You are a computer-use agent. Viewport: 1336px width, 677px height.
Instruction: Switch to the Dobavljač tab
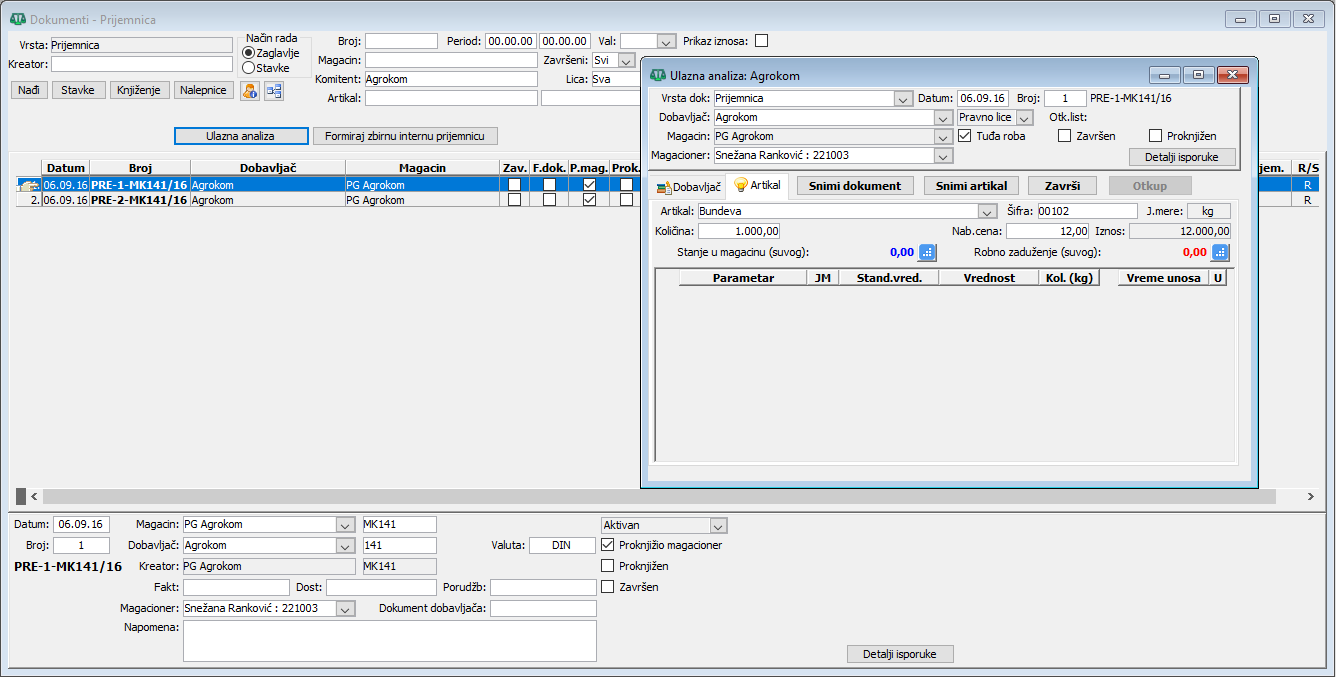click(688, 187)
